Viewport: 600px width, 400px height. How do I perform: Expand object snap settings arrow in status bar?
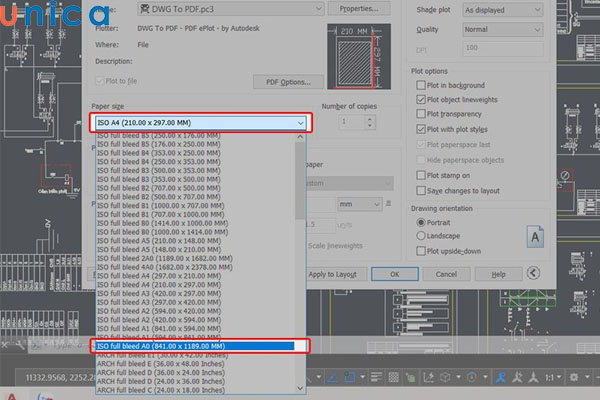362,377
